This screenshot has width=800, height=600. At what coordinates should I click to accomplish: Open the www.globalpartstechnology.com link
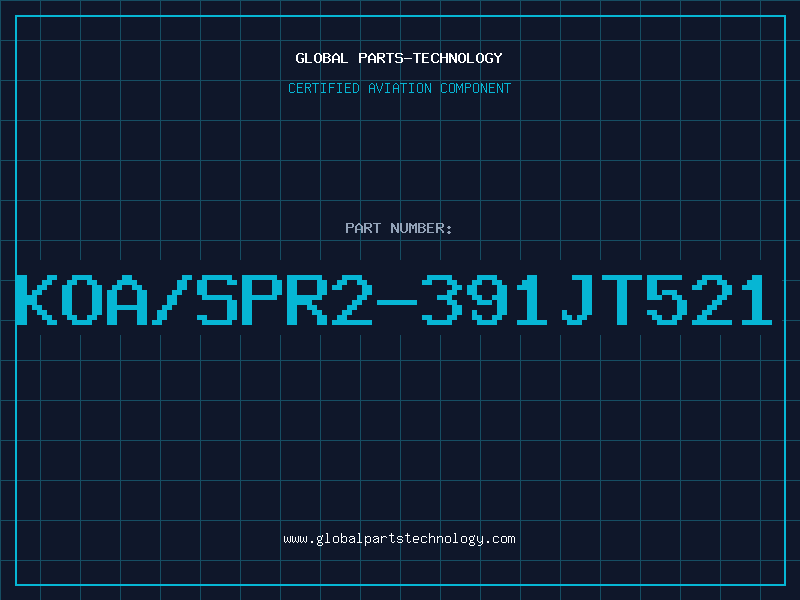[399, 539]
